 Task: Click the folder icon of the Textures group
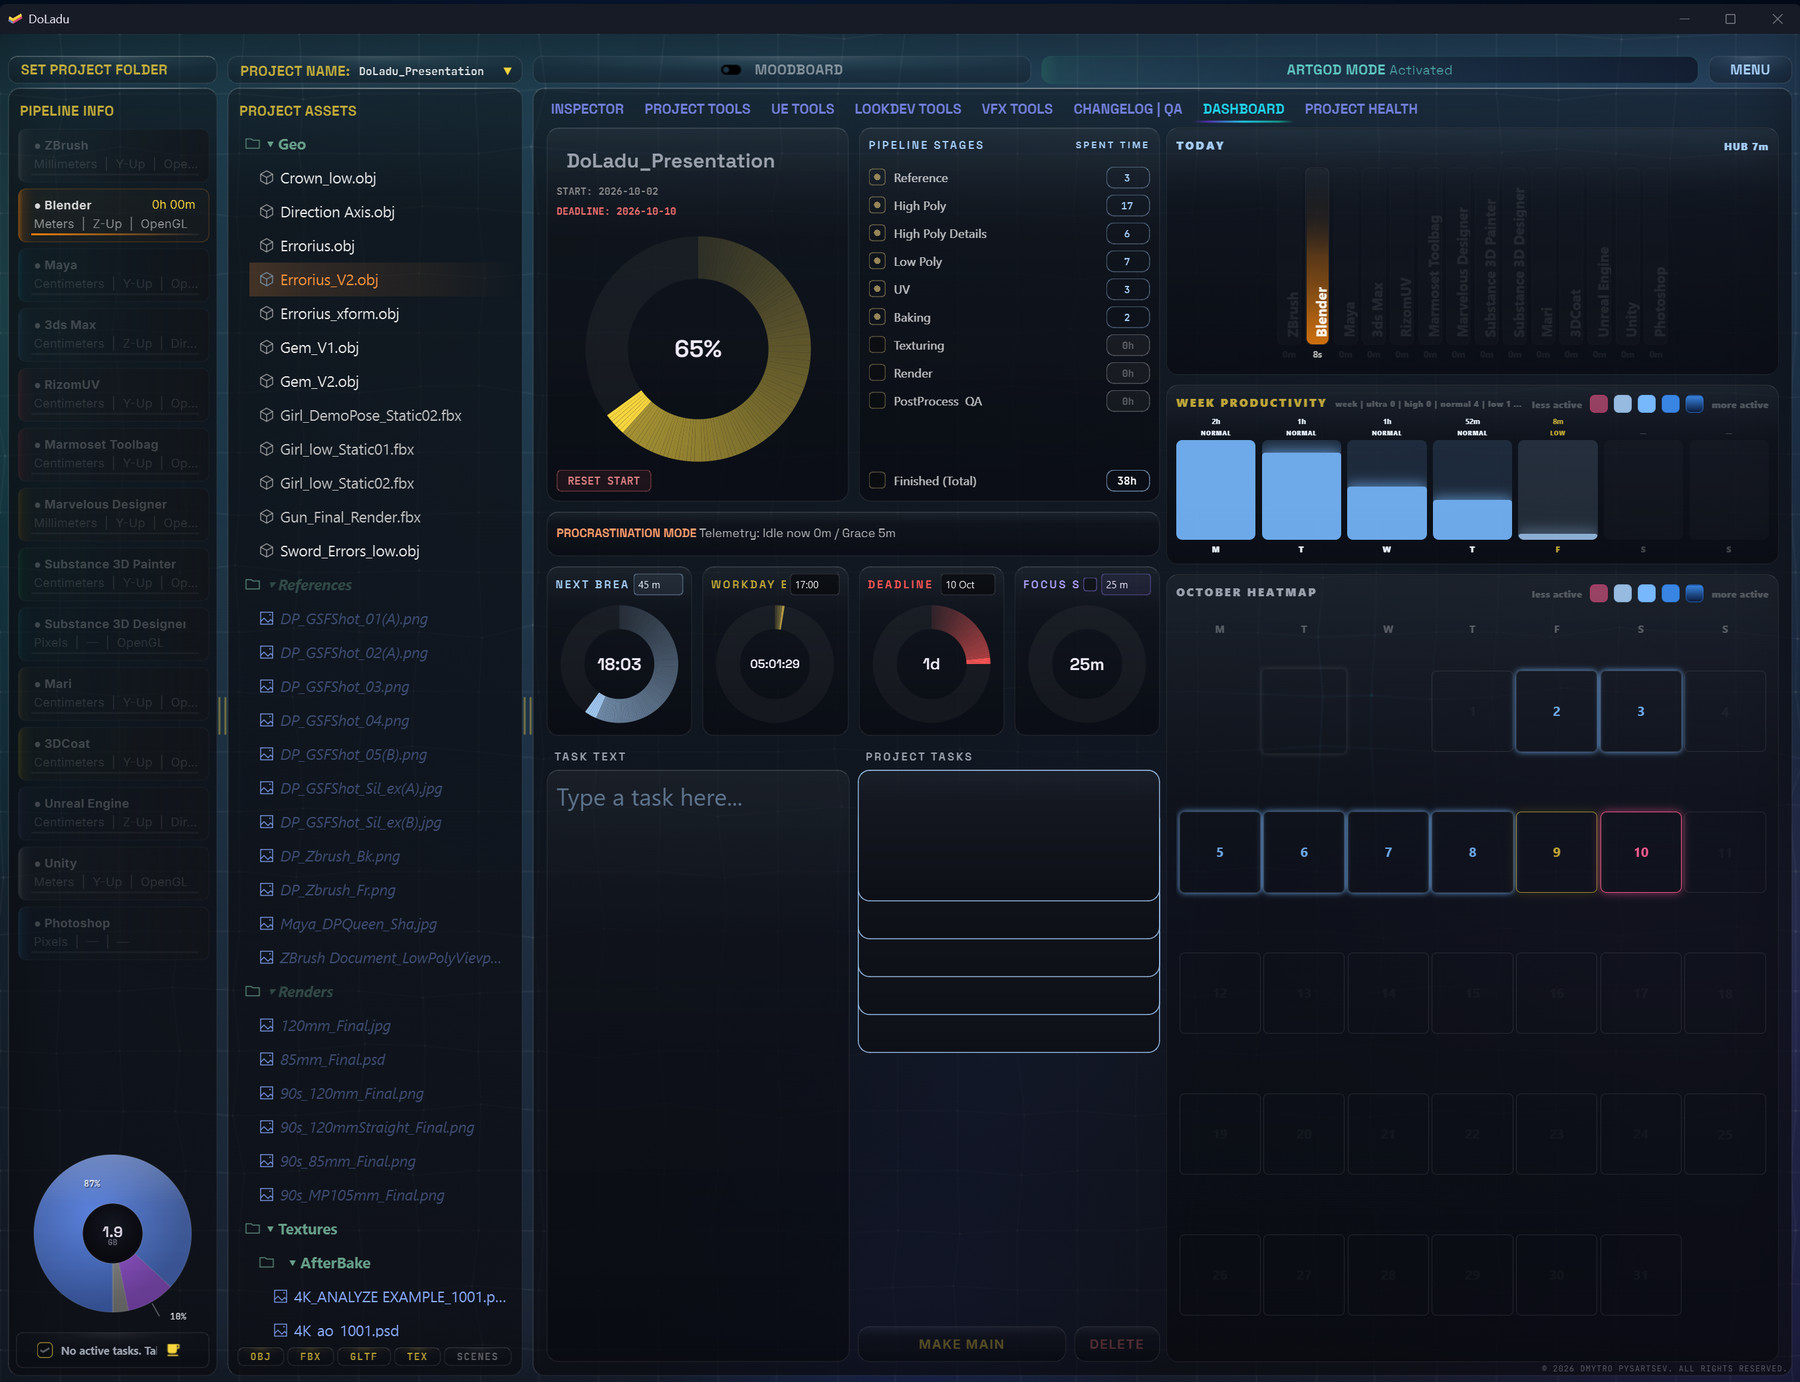click(253, 1229)
